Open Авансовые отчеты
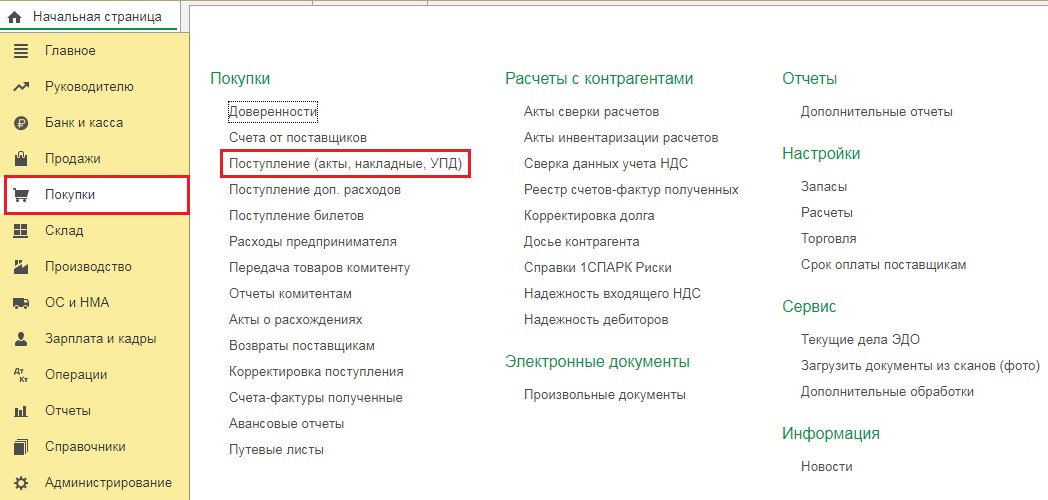The height and width of the screenshot is (500, 1048). pos(286,424)
